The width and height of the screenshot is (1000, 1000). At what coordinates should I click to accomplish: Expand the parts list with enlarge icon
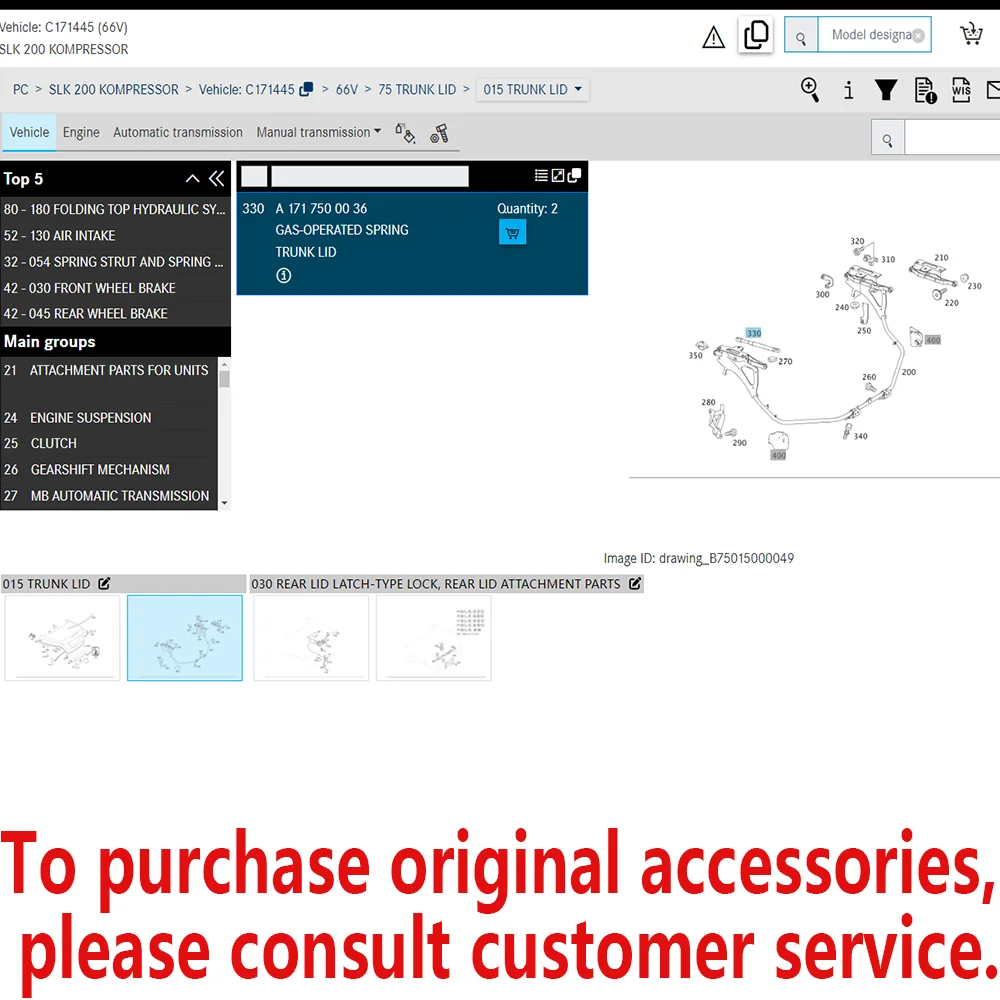click(557, 175)
